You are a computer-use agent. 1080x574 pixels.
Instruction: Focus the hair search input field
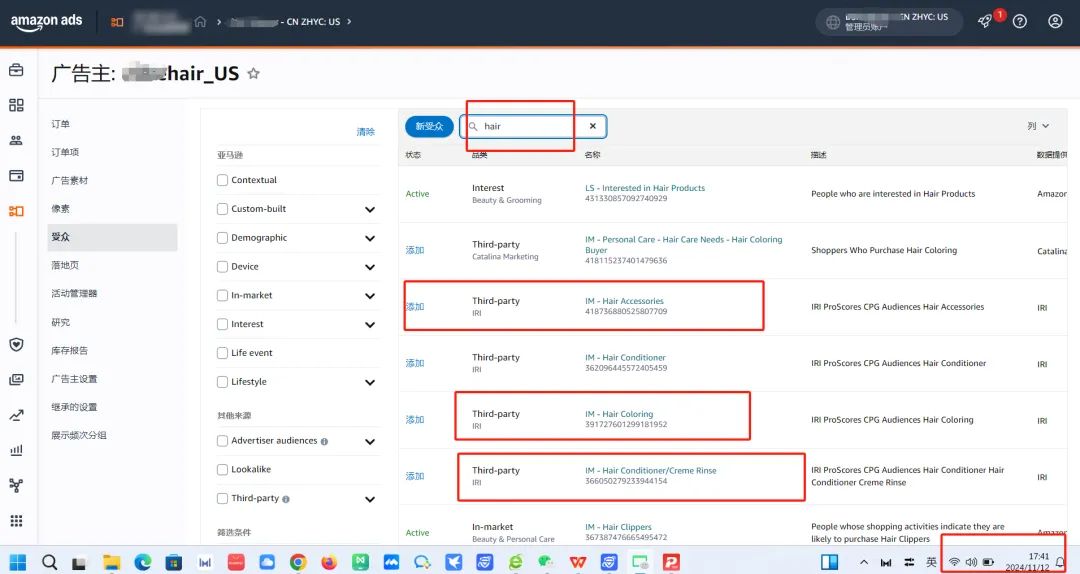coord(532,126)
